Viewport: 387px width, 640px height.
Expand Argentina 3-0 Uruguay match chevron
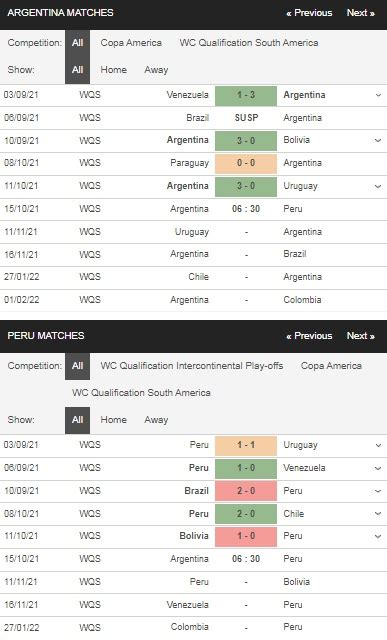[378, 186]
